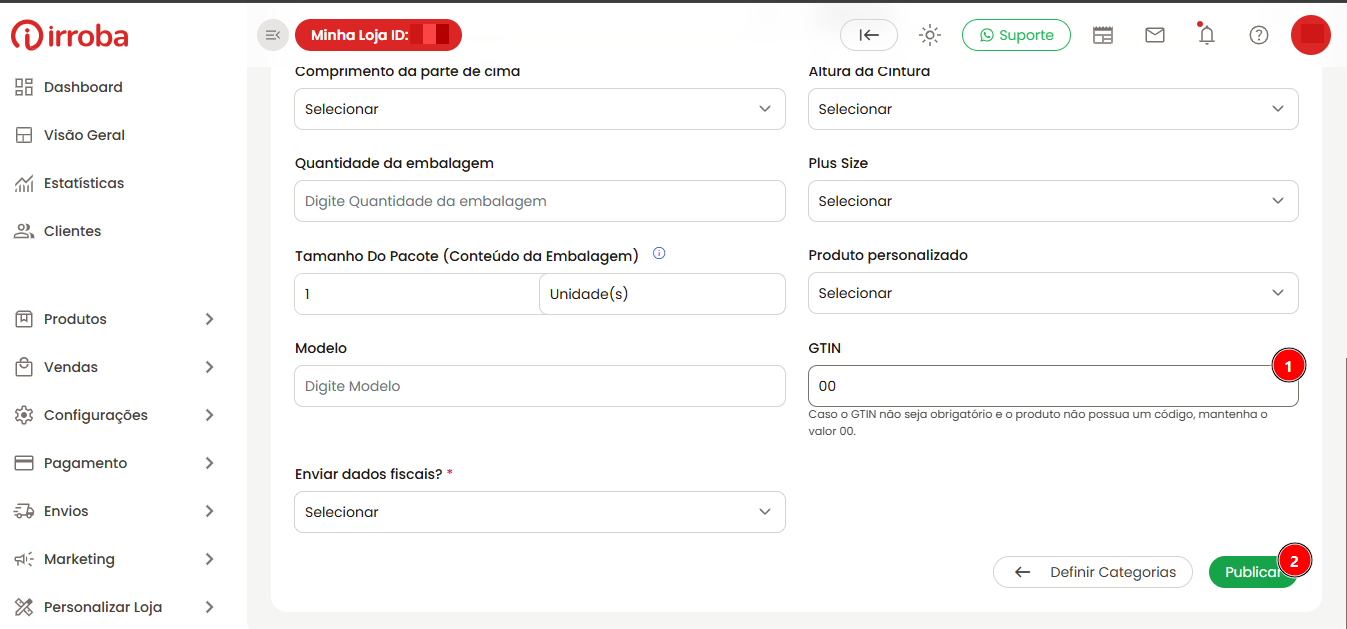
Task: Focus the GTIN input field
Action: [x=1053, y=386]
